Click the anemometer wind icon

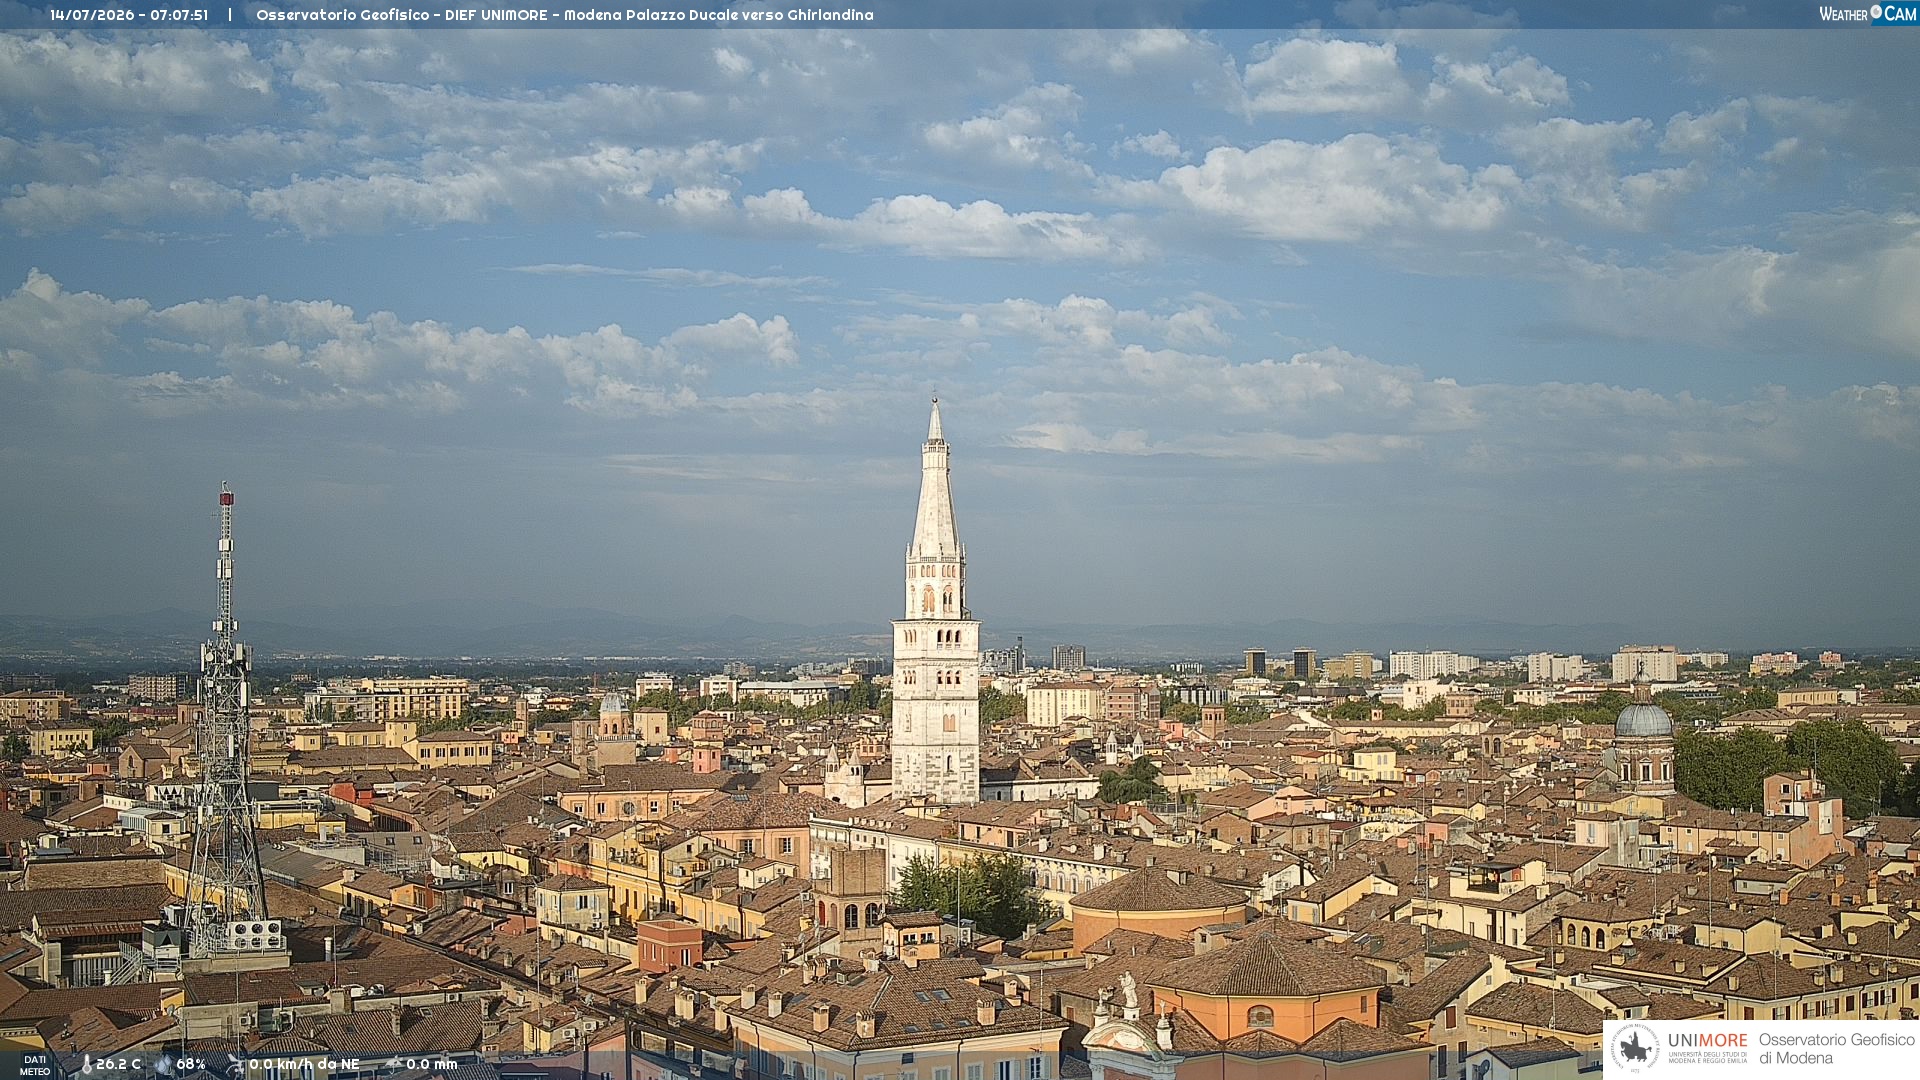[236, 1064]
